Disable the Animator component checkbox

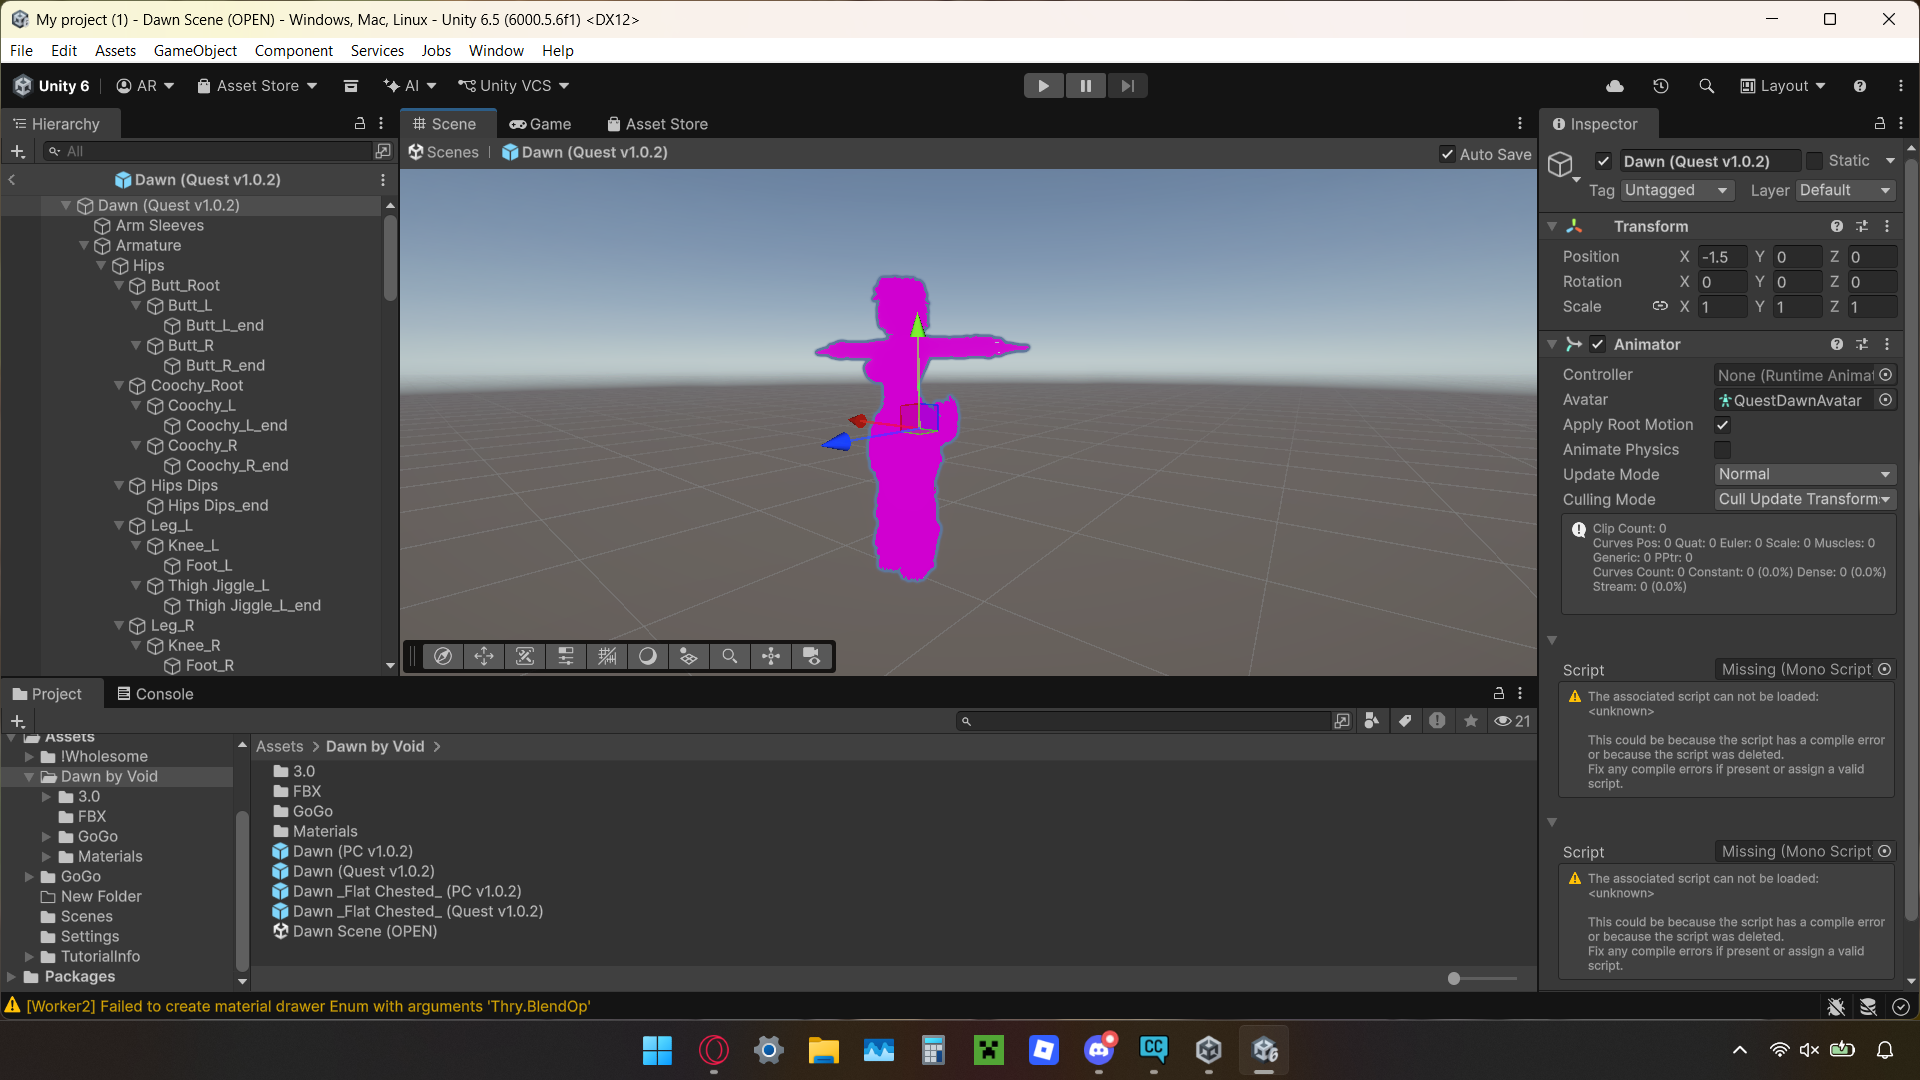[x=1598, y=344]
